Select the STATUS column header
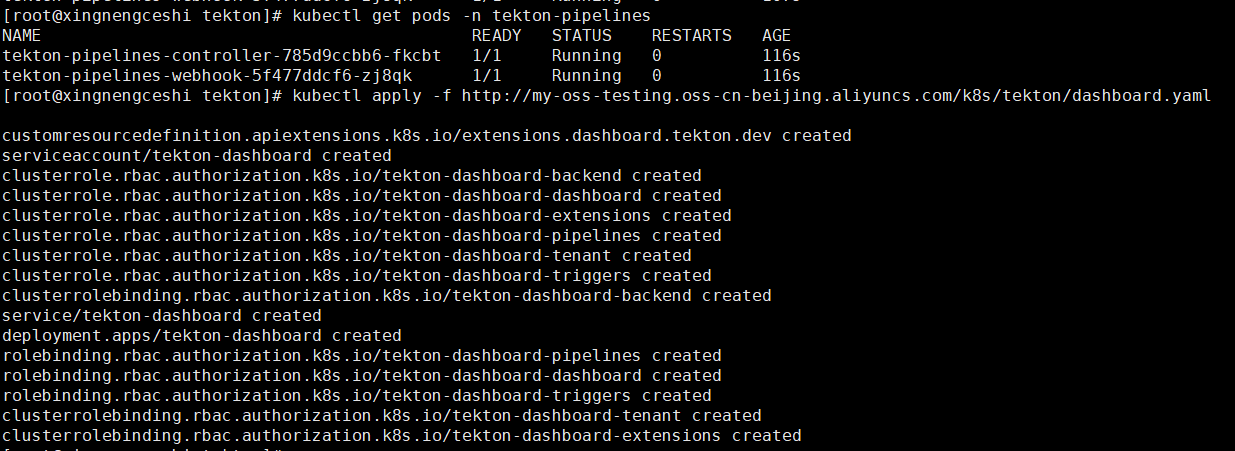Viewport: 1235px width, 451px height. click(582, 36)
